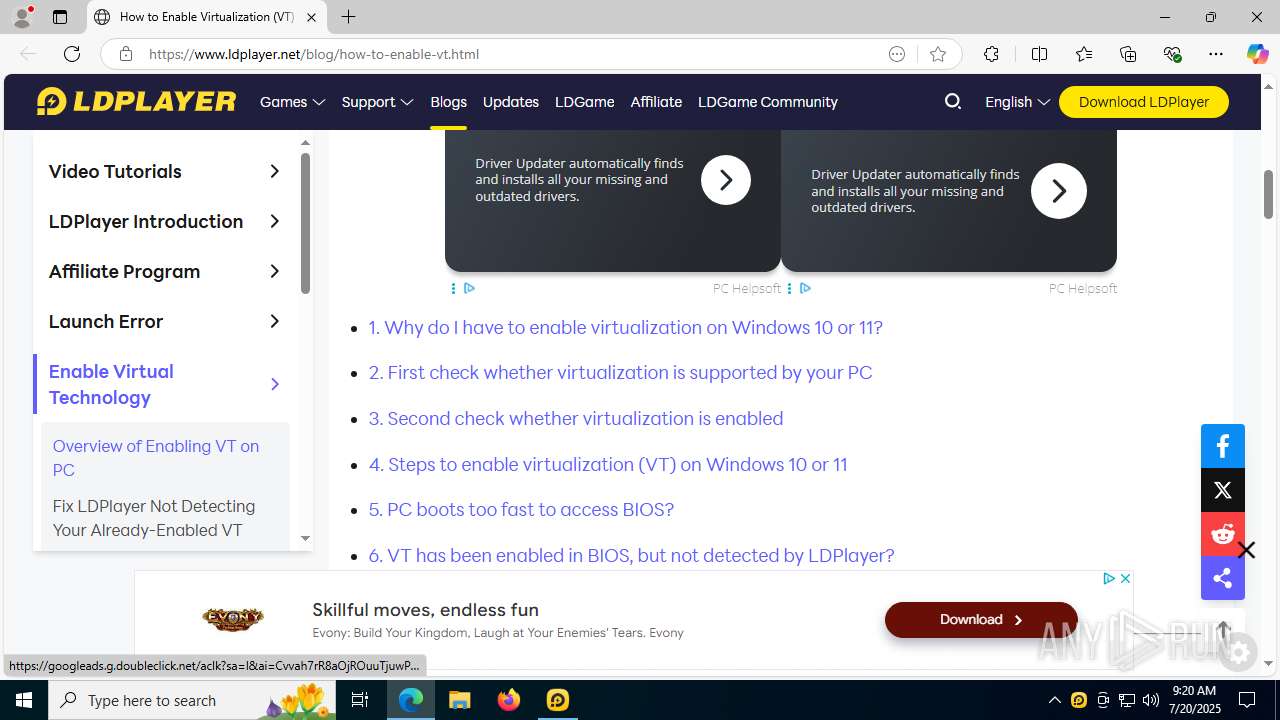
Task: Launch Firefox from the taskbar
Action: tap(509, 700)
